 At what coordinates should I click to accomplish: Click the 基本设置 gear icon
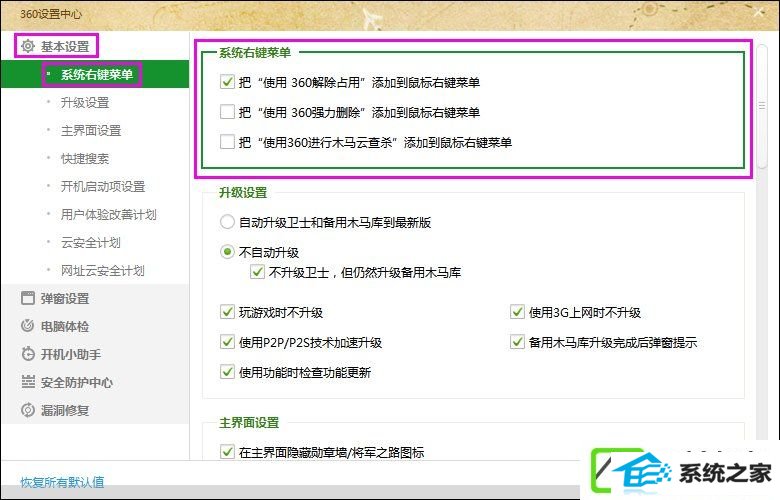pos(28,46)
